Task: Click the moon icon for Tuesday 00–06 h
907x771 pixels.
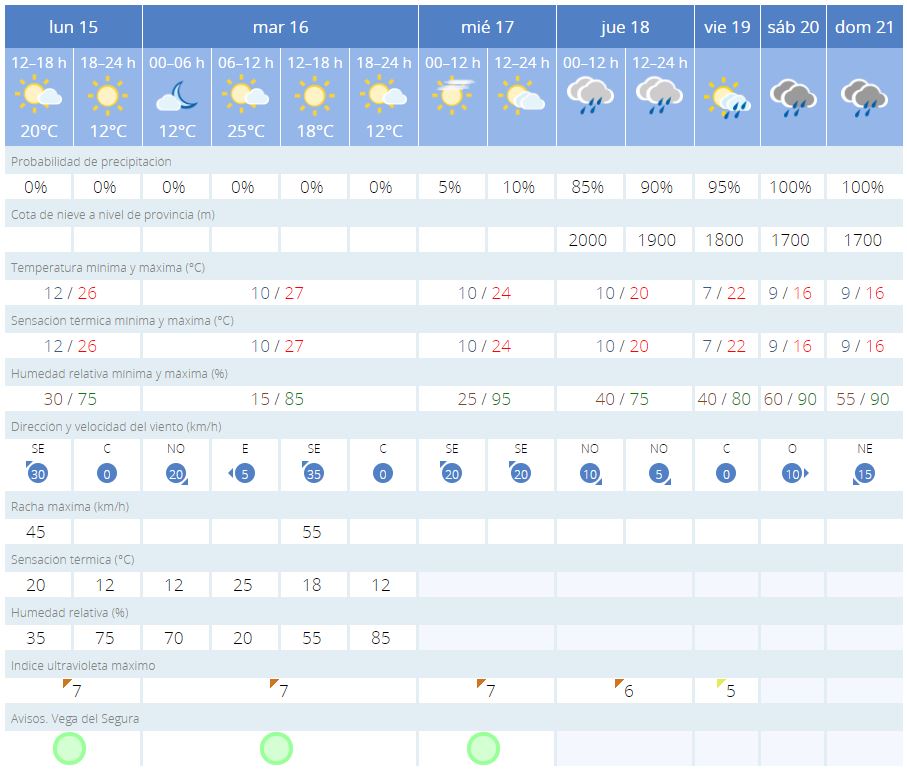Action: [176, 97]
